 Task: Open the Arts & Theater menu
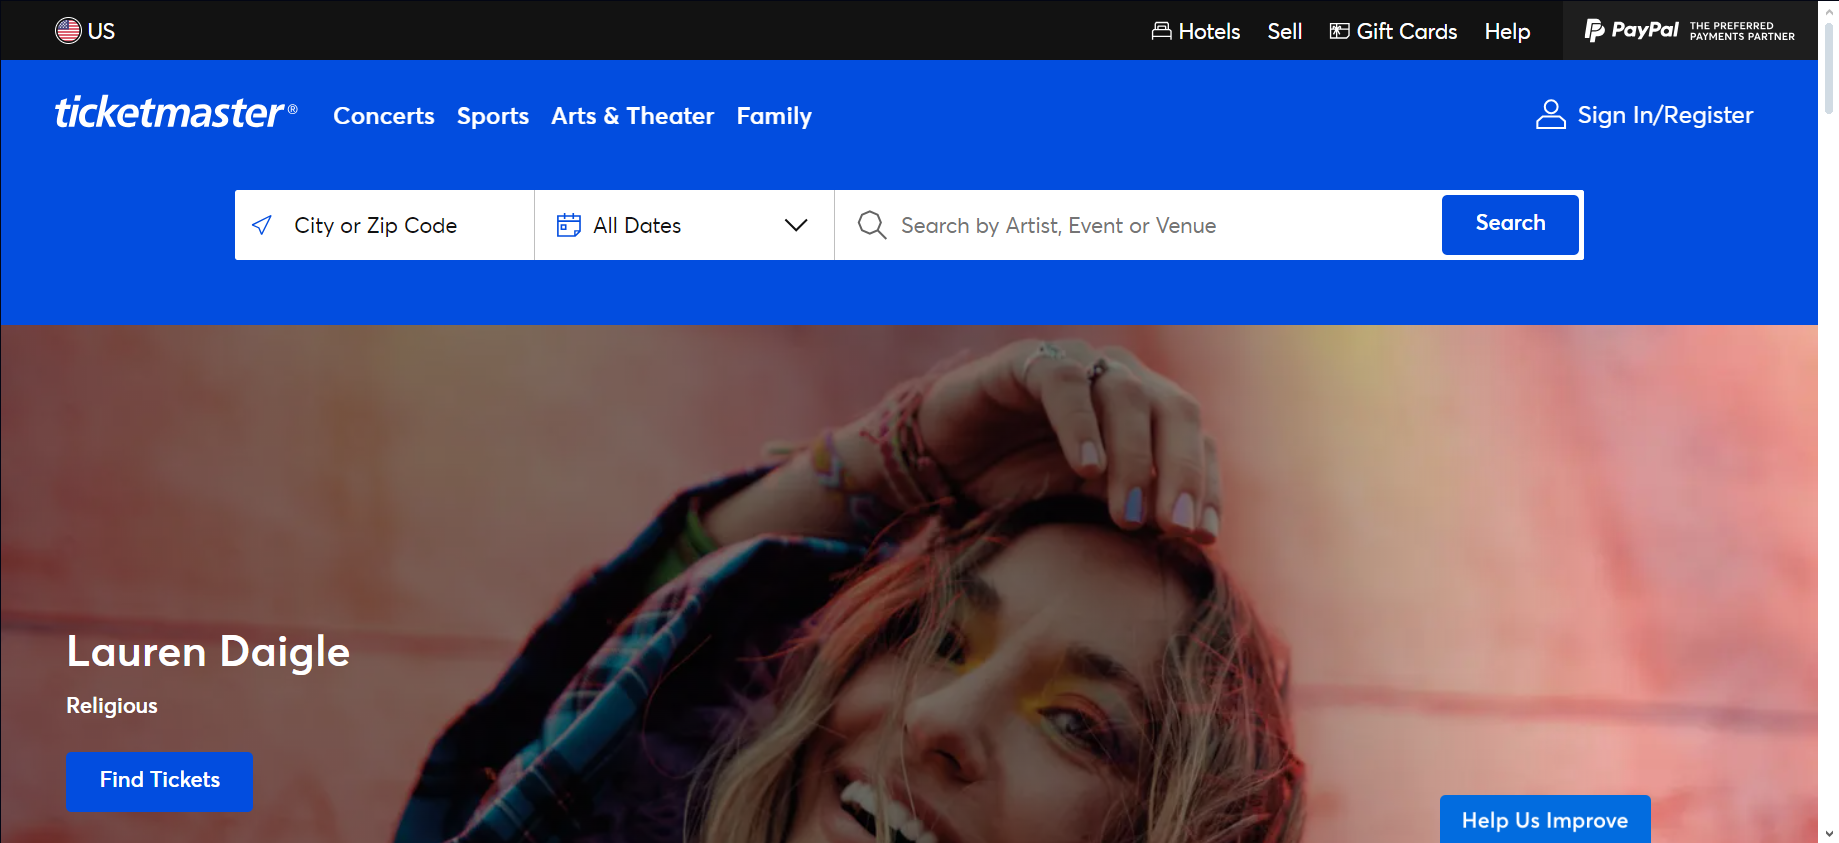(x=633, y=116)
